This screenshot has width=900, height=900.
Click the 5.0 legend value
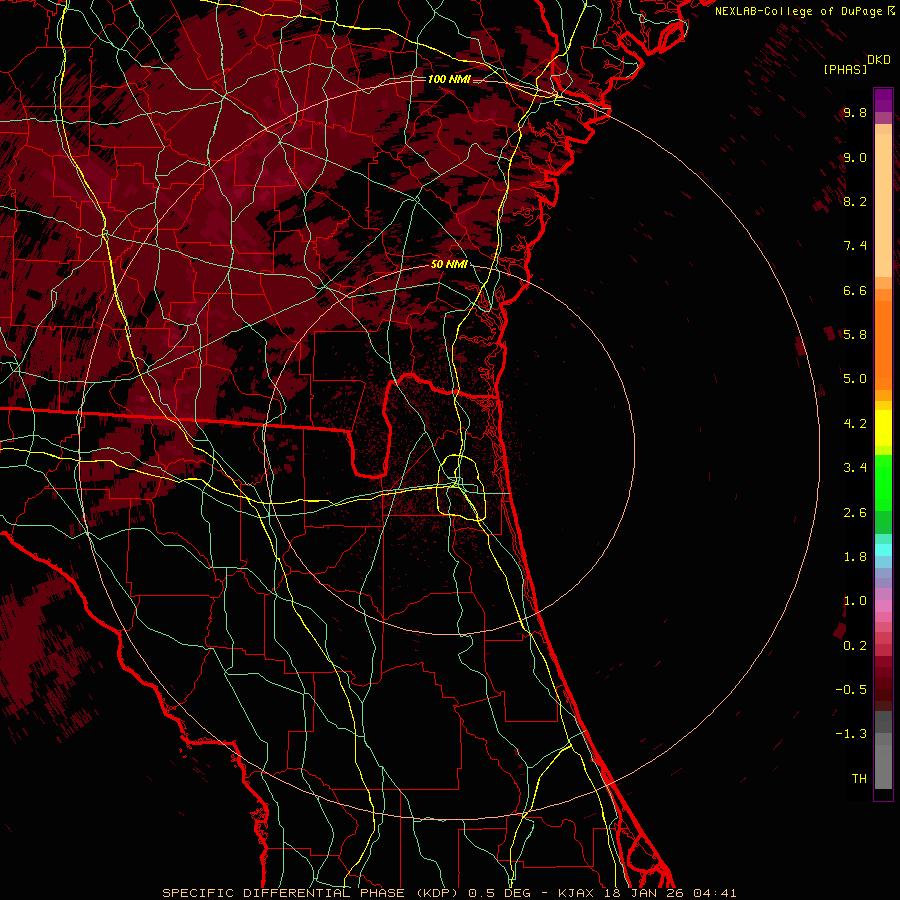click(855, 379)
